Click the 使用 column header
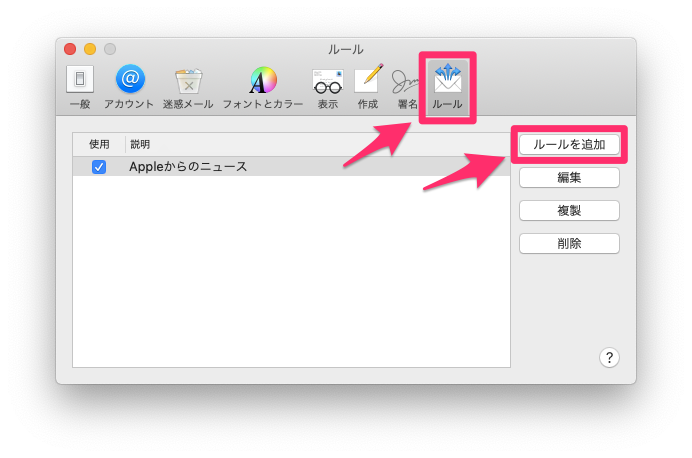The height and width of the screenshot is (458, 692). [99, 144]
